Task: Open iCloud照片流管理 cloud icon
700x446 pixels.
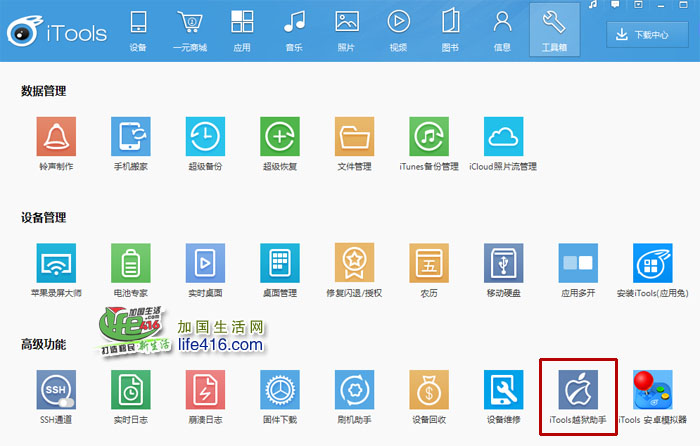Action: tap(503, 136)
